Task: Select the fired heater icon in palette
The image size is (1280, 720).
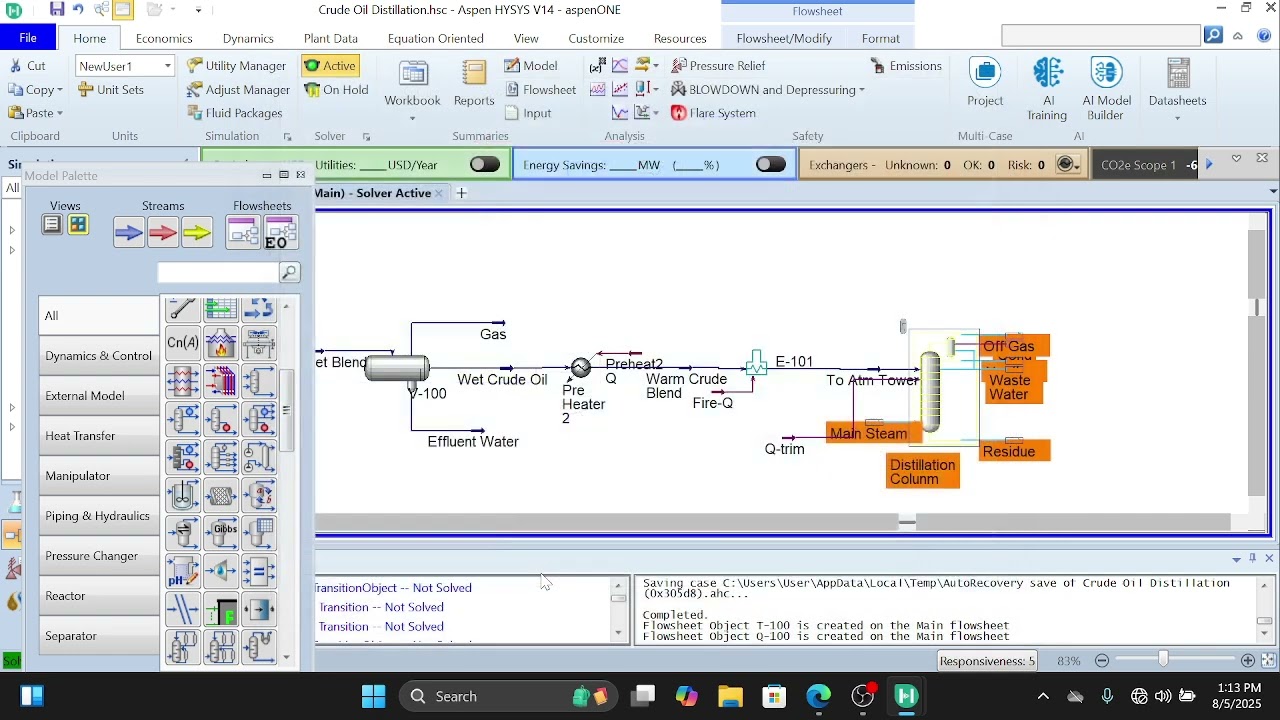Action: click(x=221, y=343)
